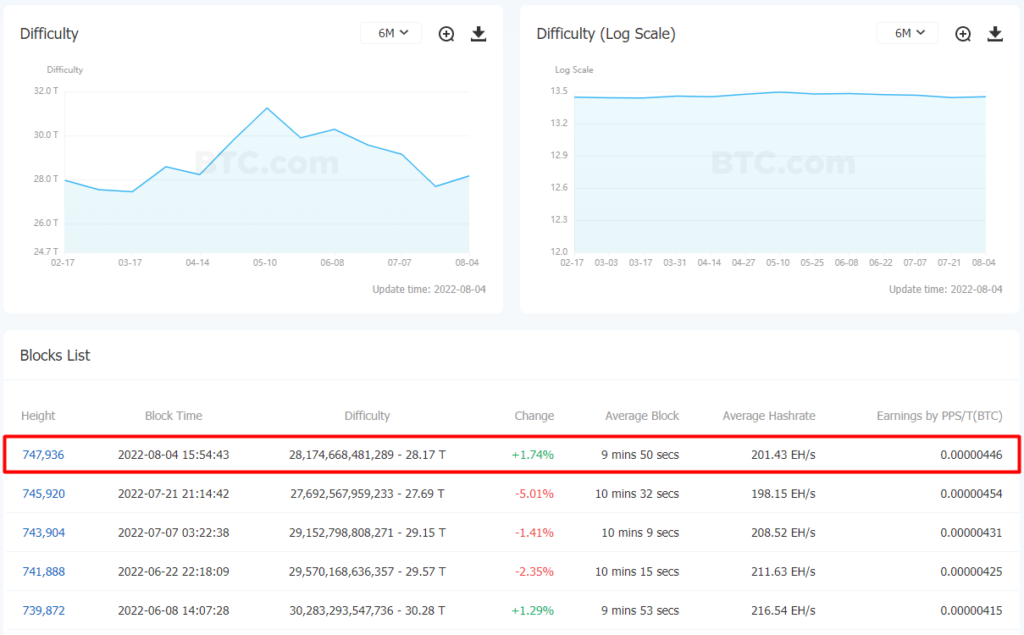Click the Height column header
This screenshot has width=1024, height=635.
point(38,416)
